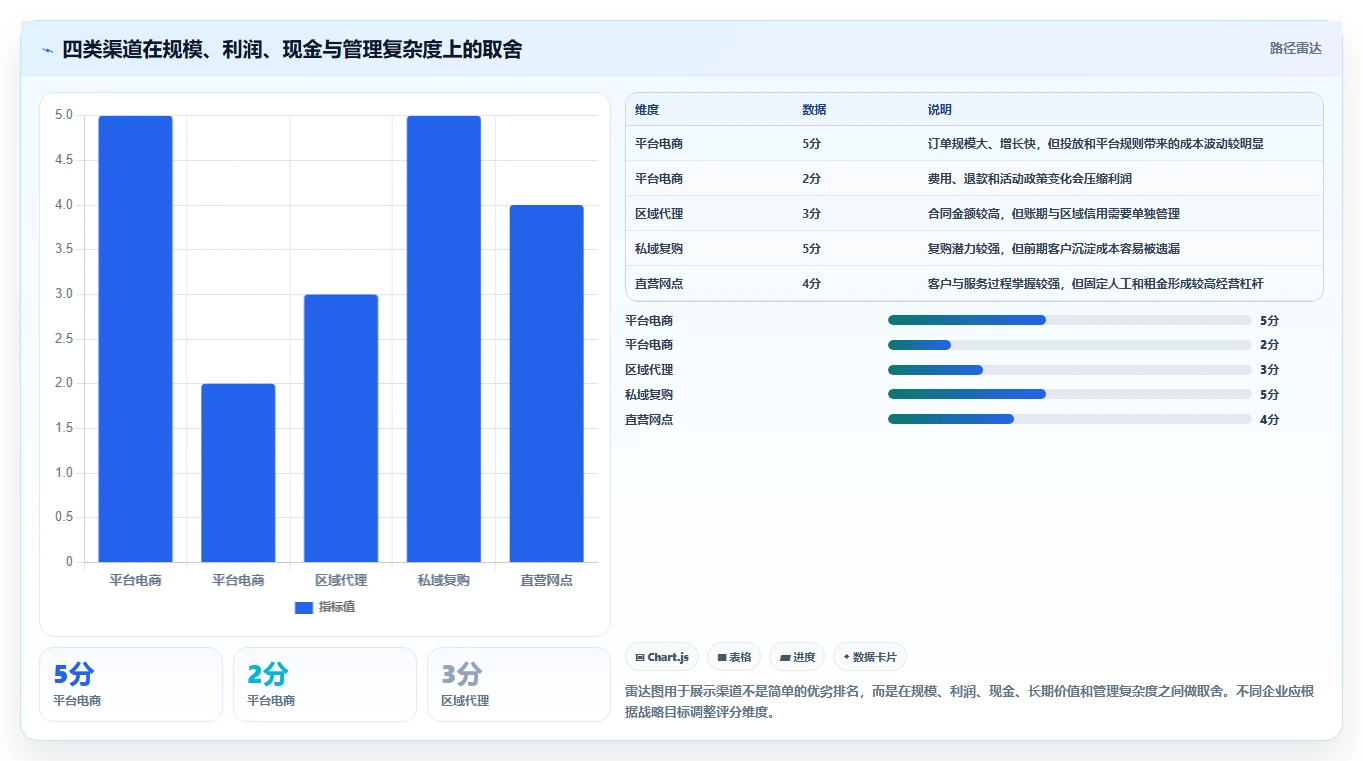Click the 指标值 legend label text
Image resolution: width=1363 pixels, height=761 pixels.
pyautogui.click(x=337, y=607)
